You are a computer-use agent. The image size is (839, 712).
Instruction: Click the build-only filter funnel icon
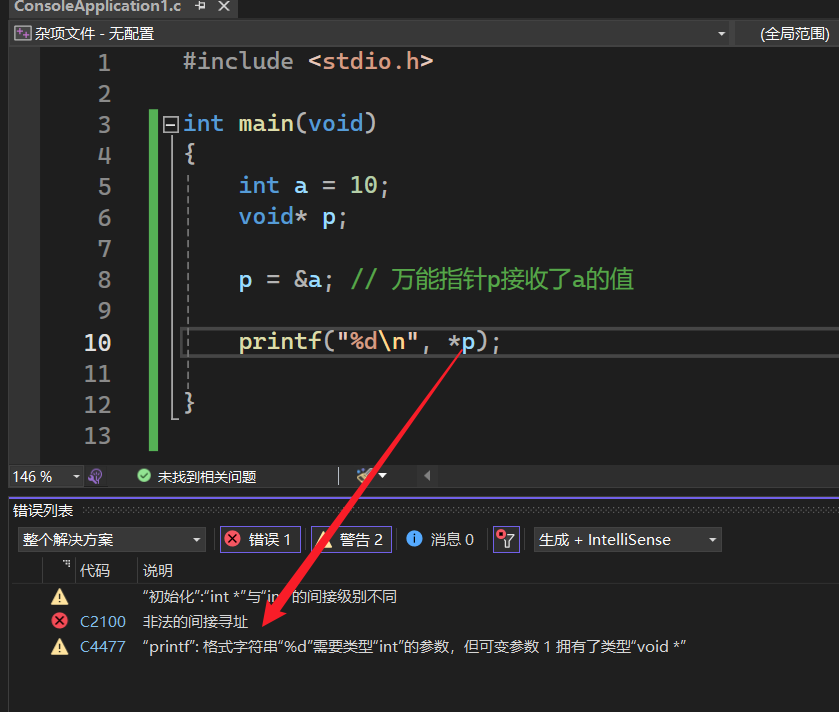[506, 540]
